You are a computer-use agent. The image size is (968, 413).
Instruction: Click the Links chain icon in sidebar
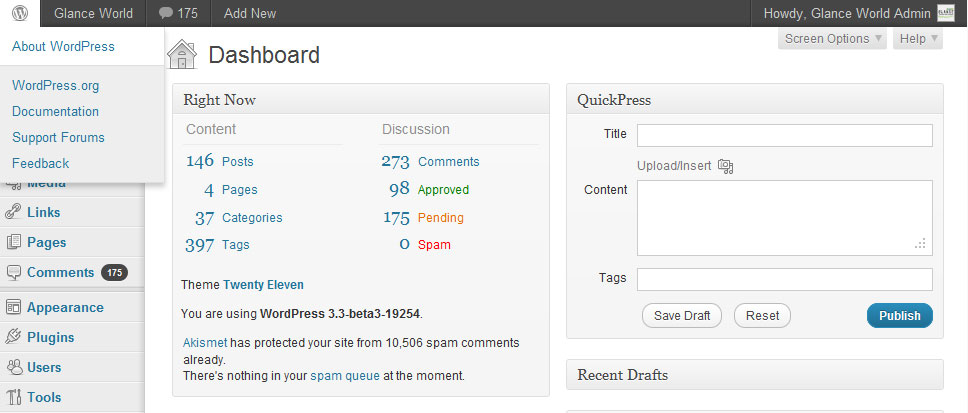(13, 212)
